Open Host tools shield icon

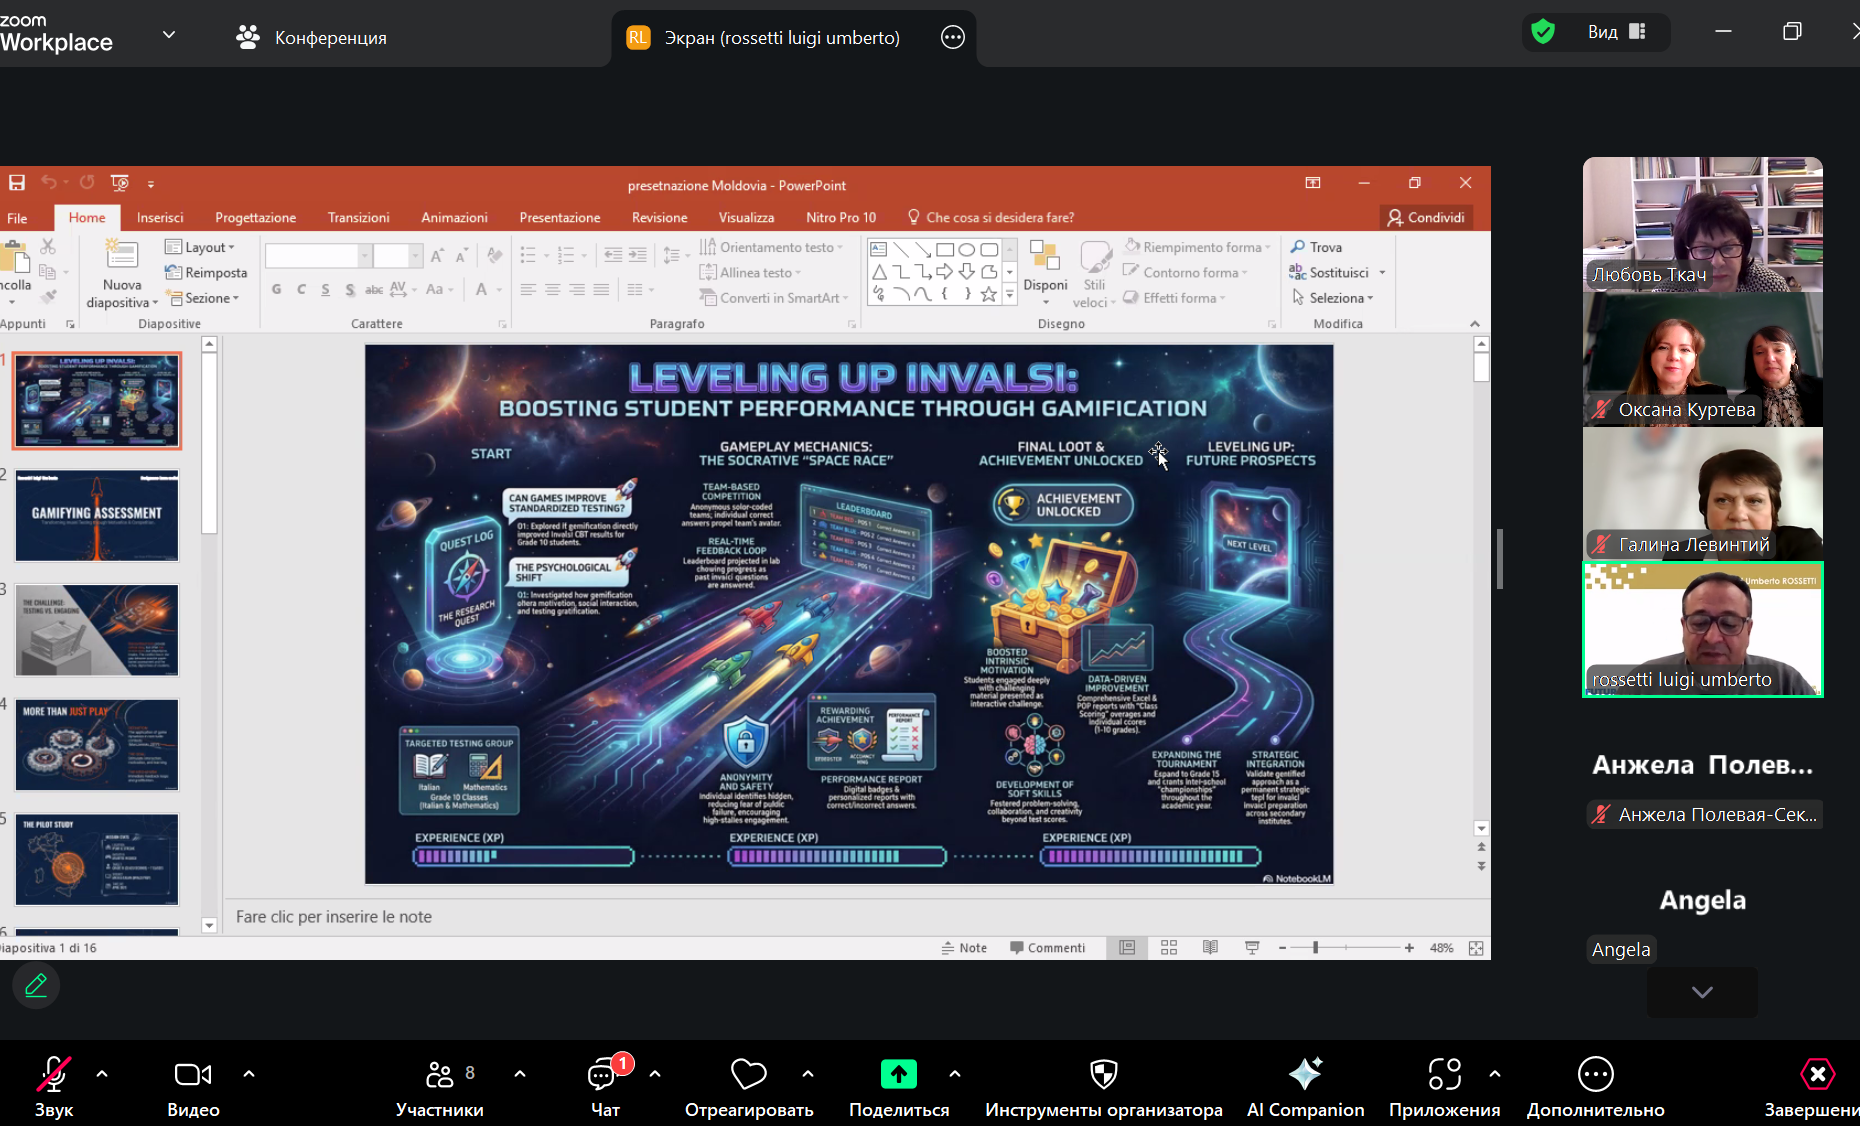click(1103, 1075)
